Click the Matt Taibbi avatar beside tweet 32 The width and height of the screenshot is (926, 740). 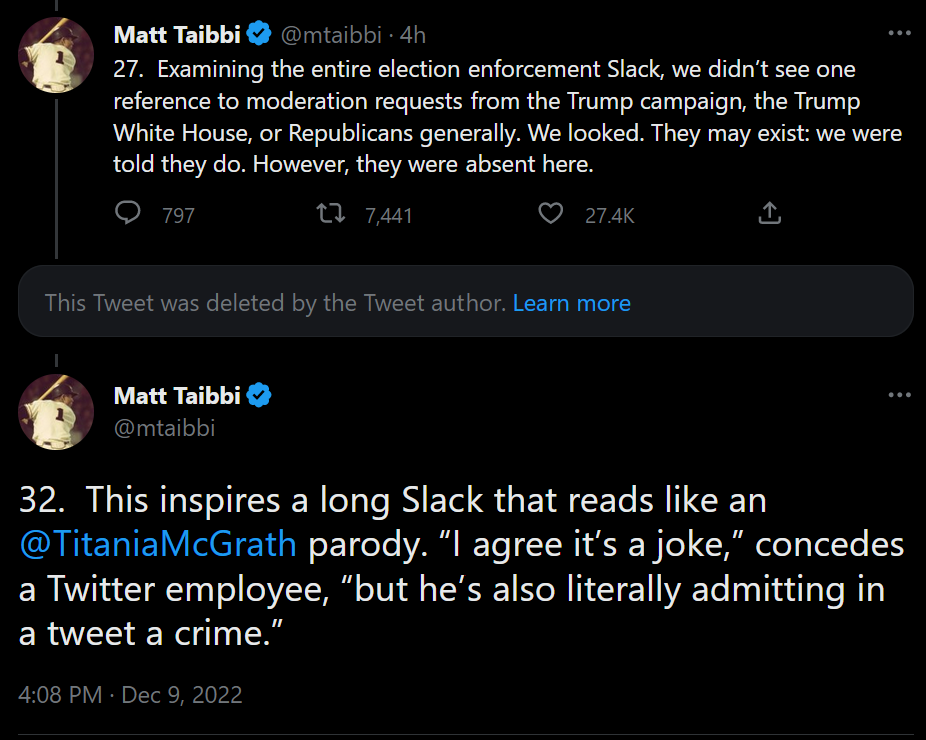(56, 413)
